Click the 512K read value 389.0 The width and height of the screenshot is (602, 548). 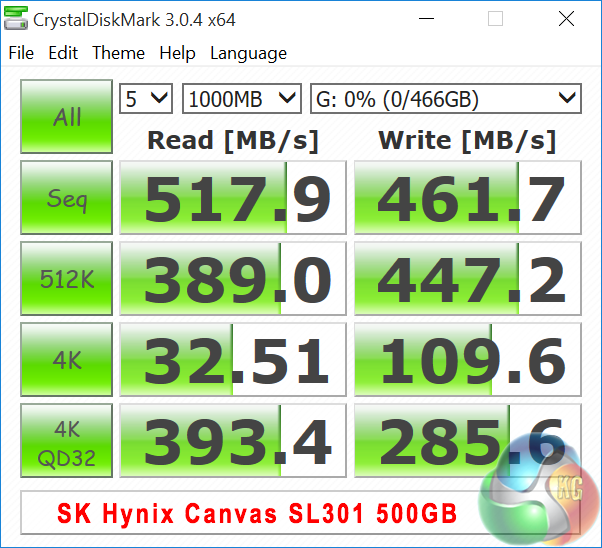pos(233,278)
